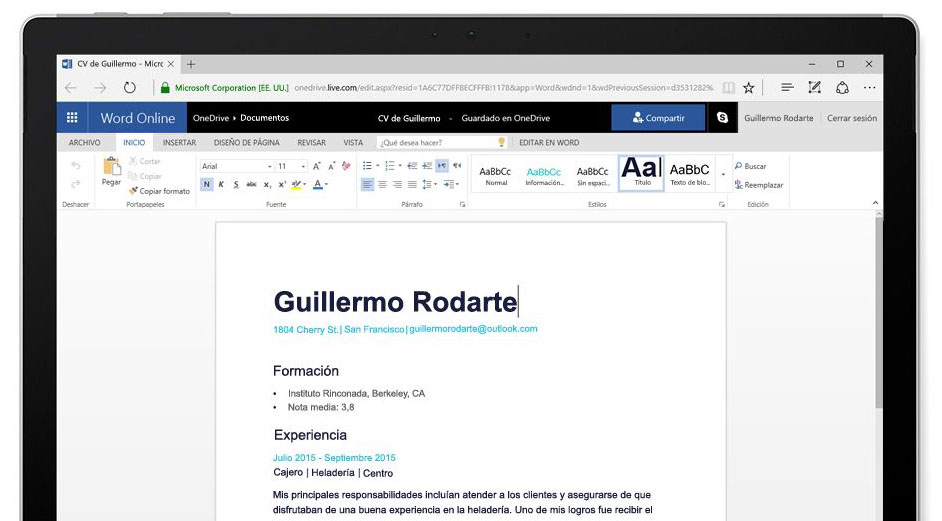942x521 pixels.
Task: Click the clear formatting eraser icon
Action: pyautogui.click(x=346, y=166)
